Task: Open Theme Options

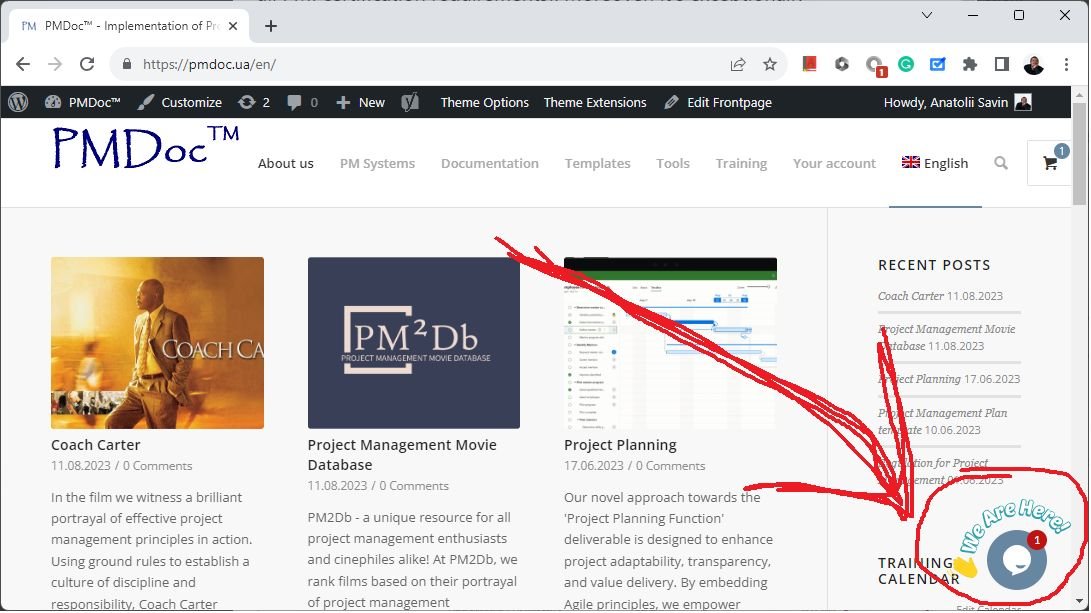Action: [x=484, y=102]
